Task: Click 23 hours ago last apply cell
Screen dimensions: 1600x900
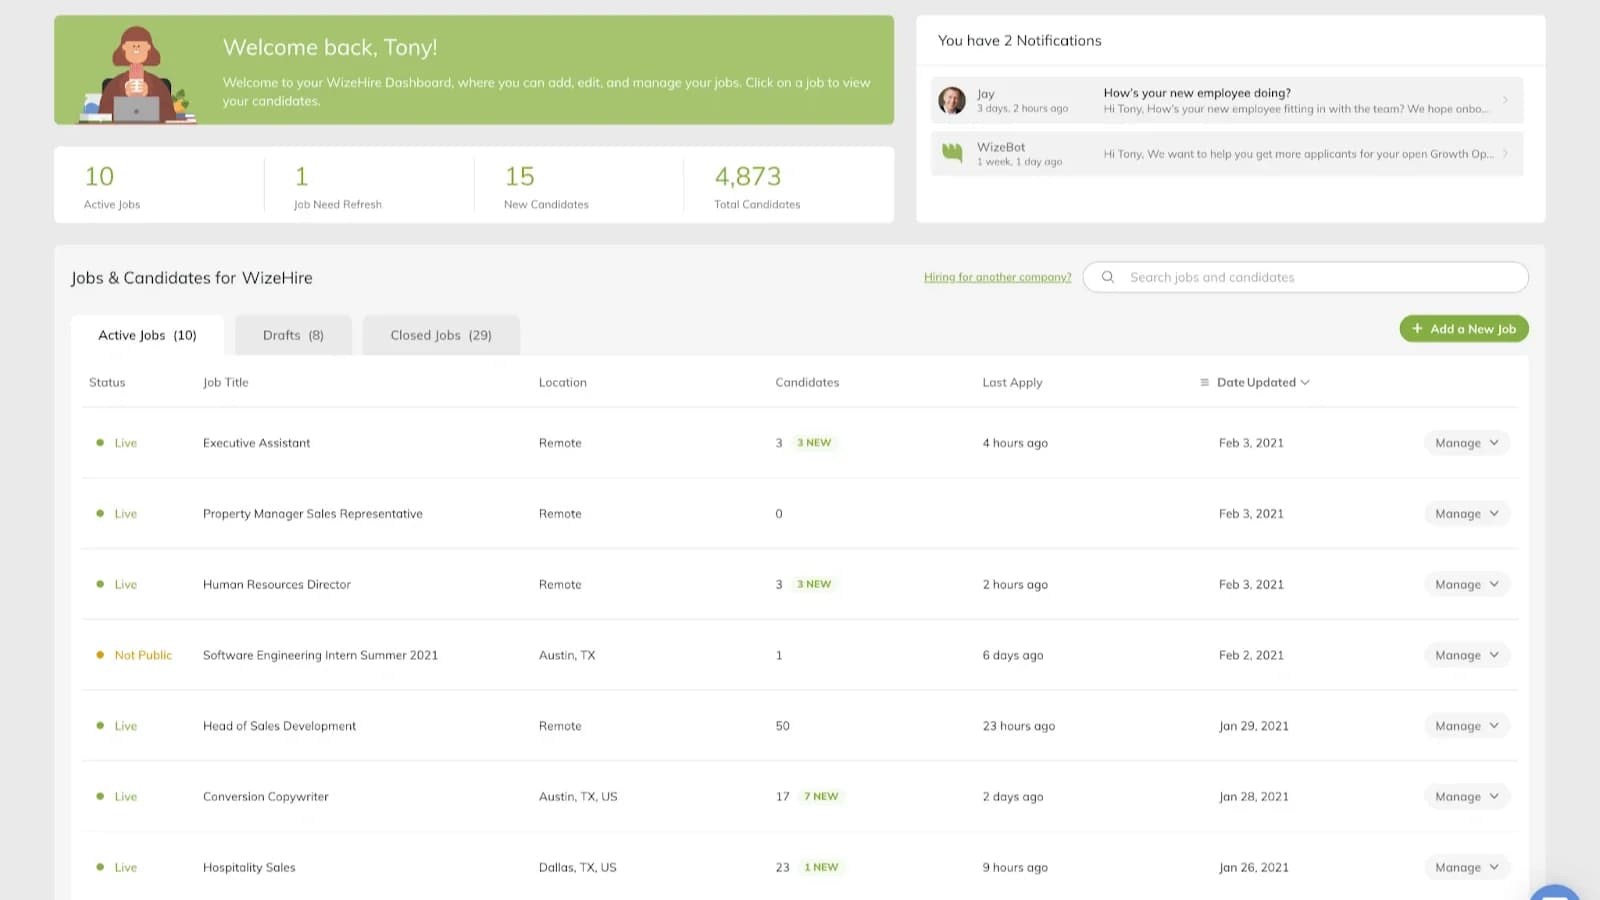Action: [1018, 727]
